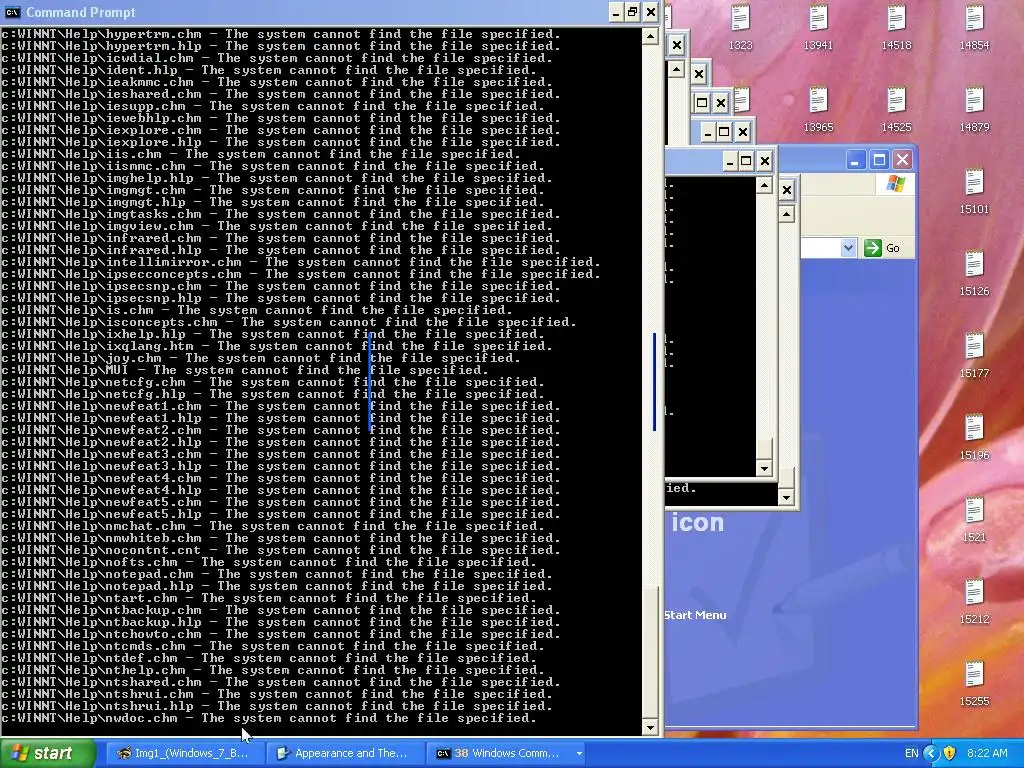Select desktop file icon 15126

click(x=974, y=274)
